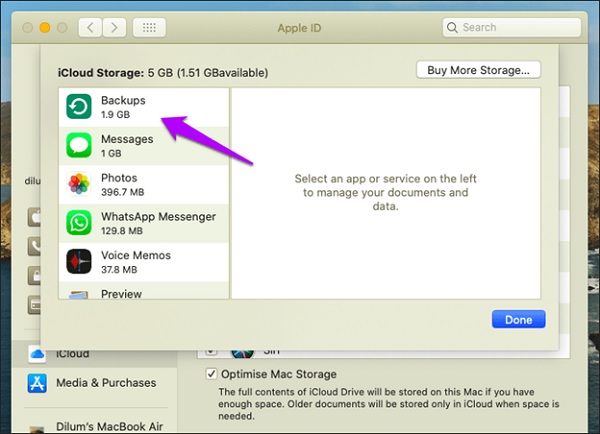Select the Preview list entry
This screenshot has height=434, width=600.
pyautogui.click(x=122, y=294)
